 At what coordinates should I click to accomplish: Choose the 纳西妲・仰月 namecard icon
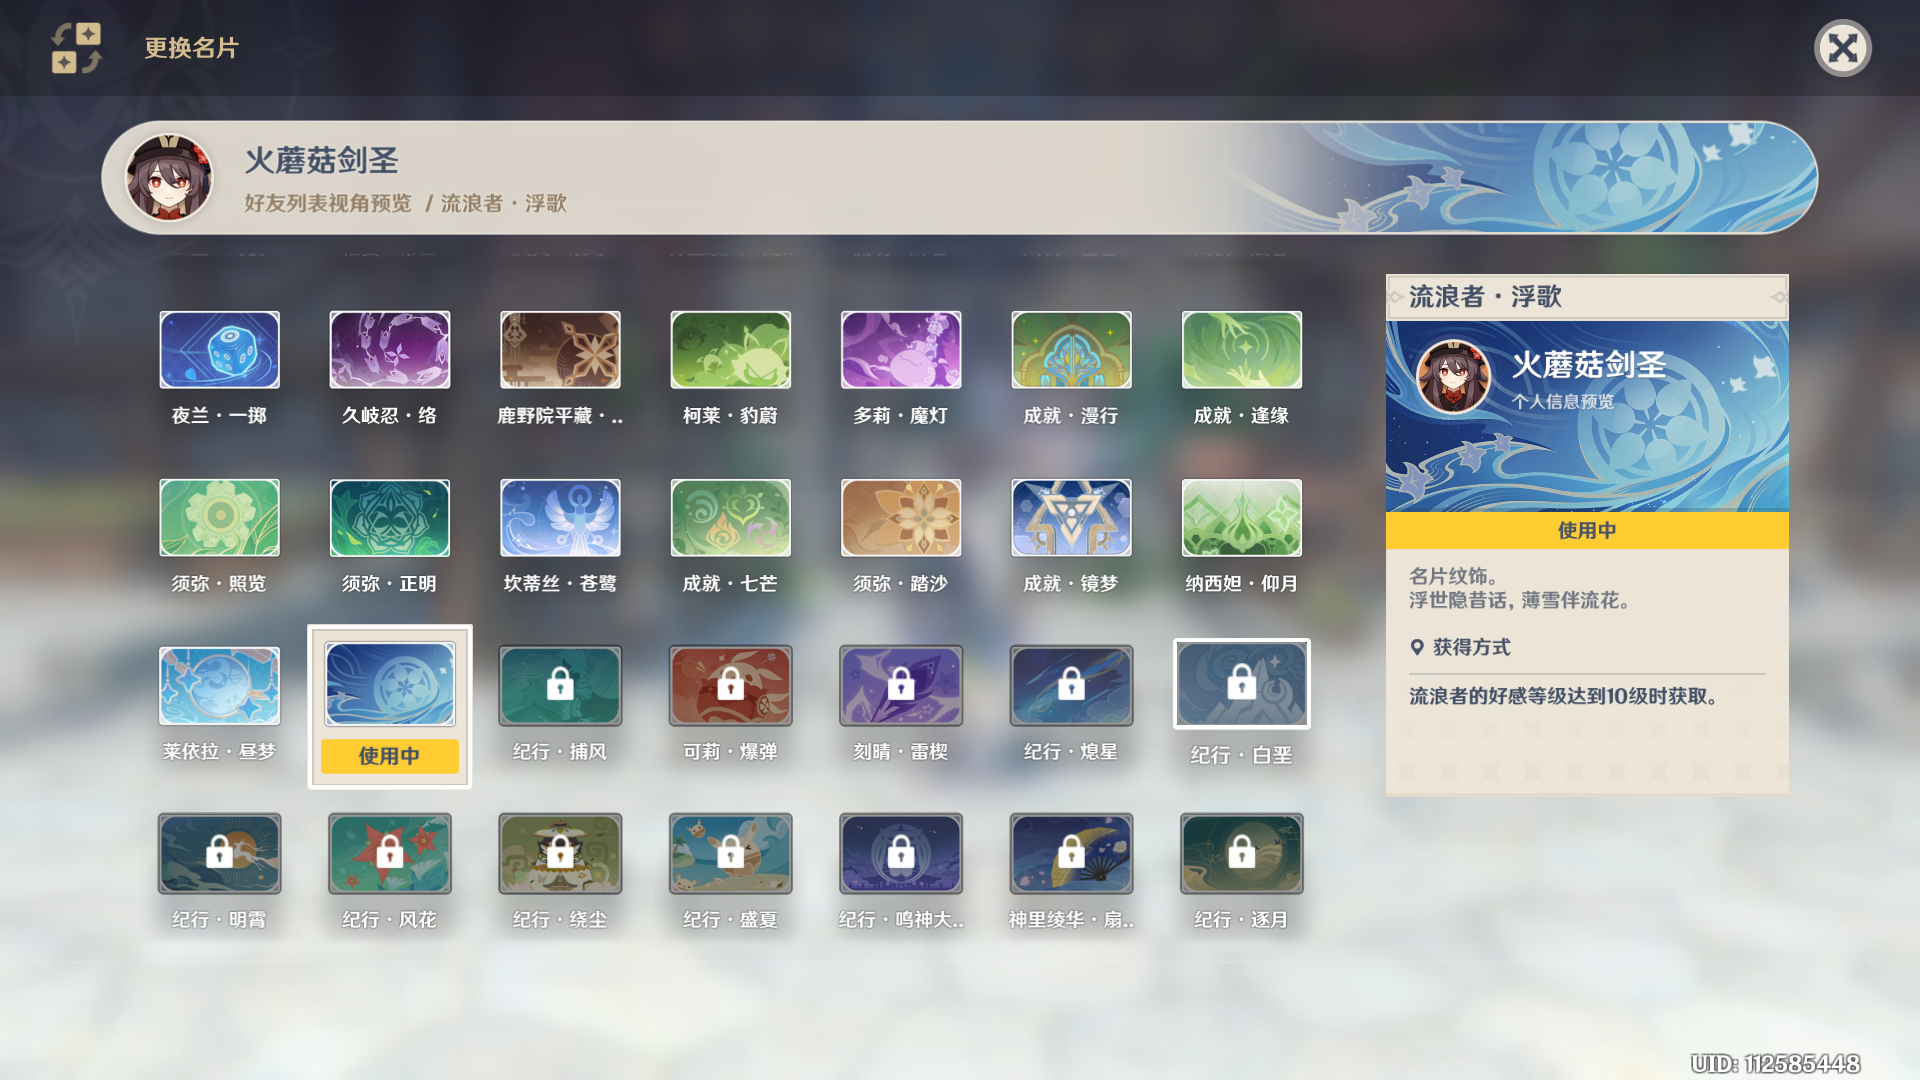click(x=1242, y=518)
